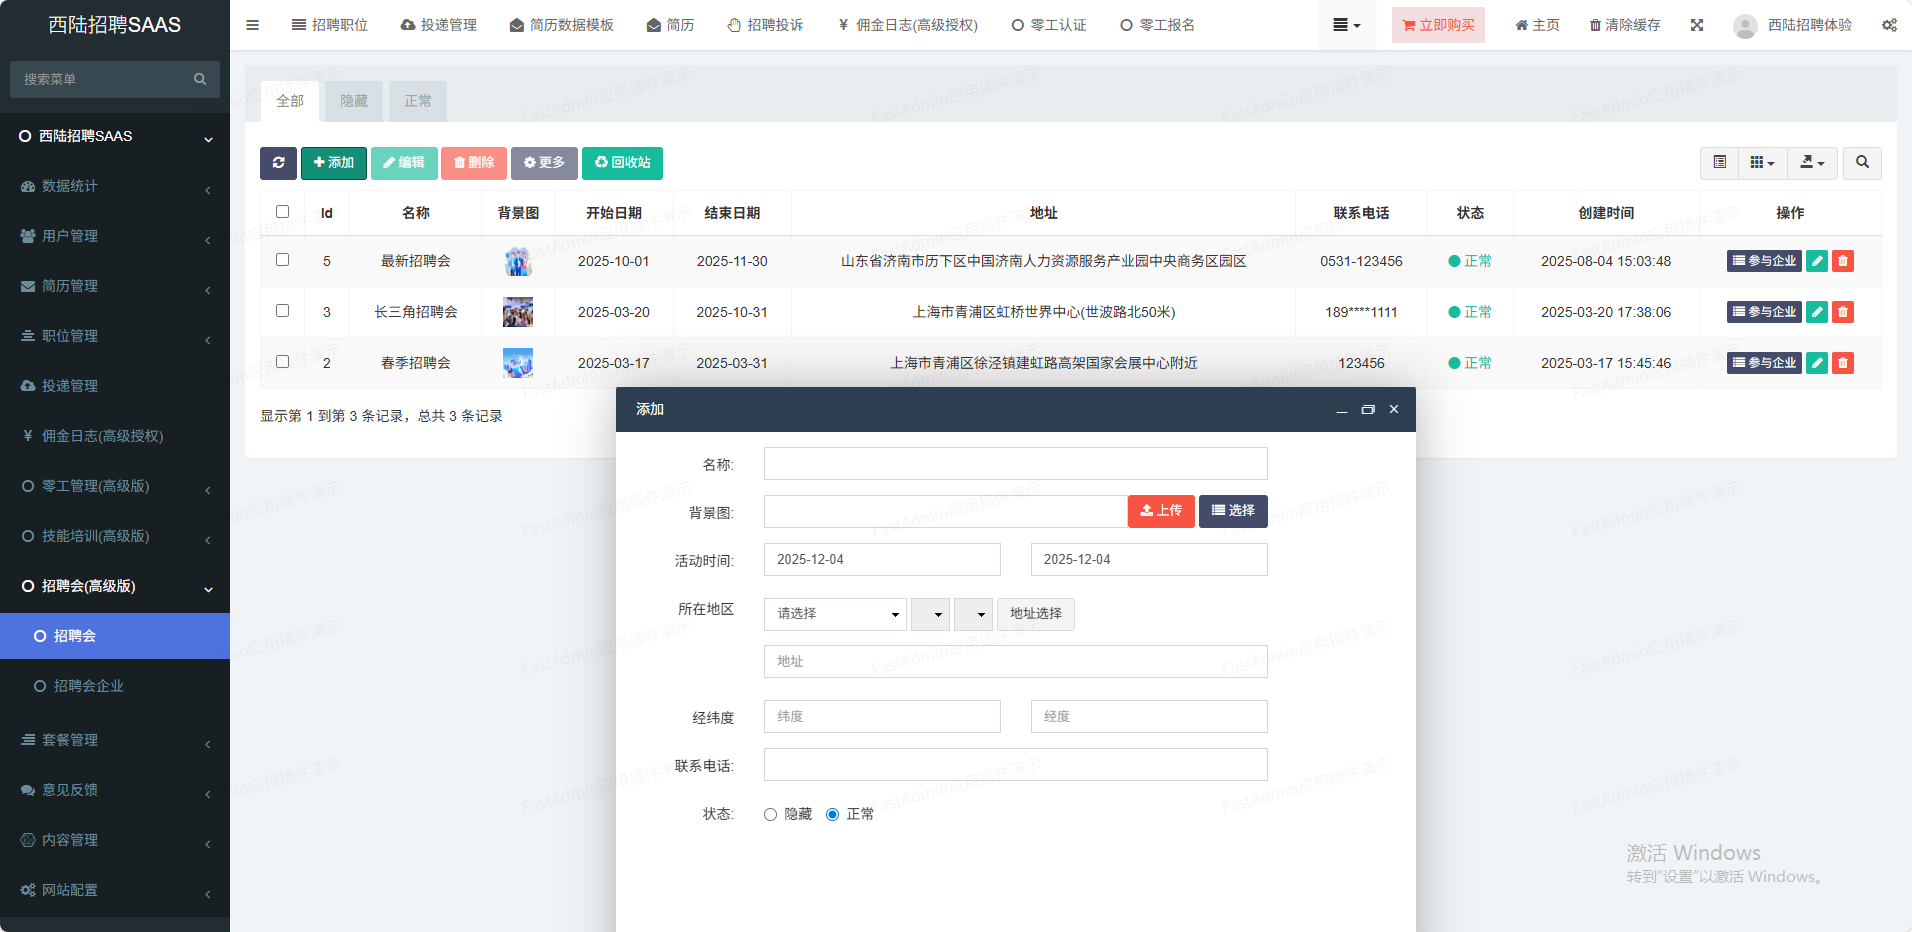Expand the 套餐管理 sidebar menu
1912x932 pixels.
[x=115, y=740]
